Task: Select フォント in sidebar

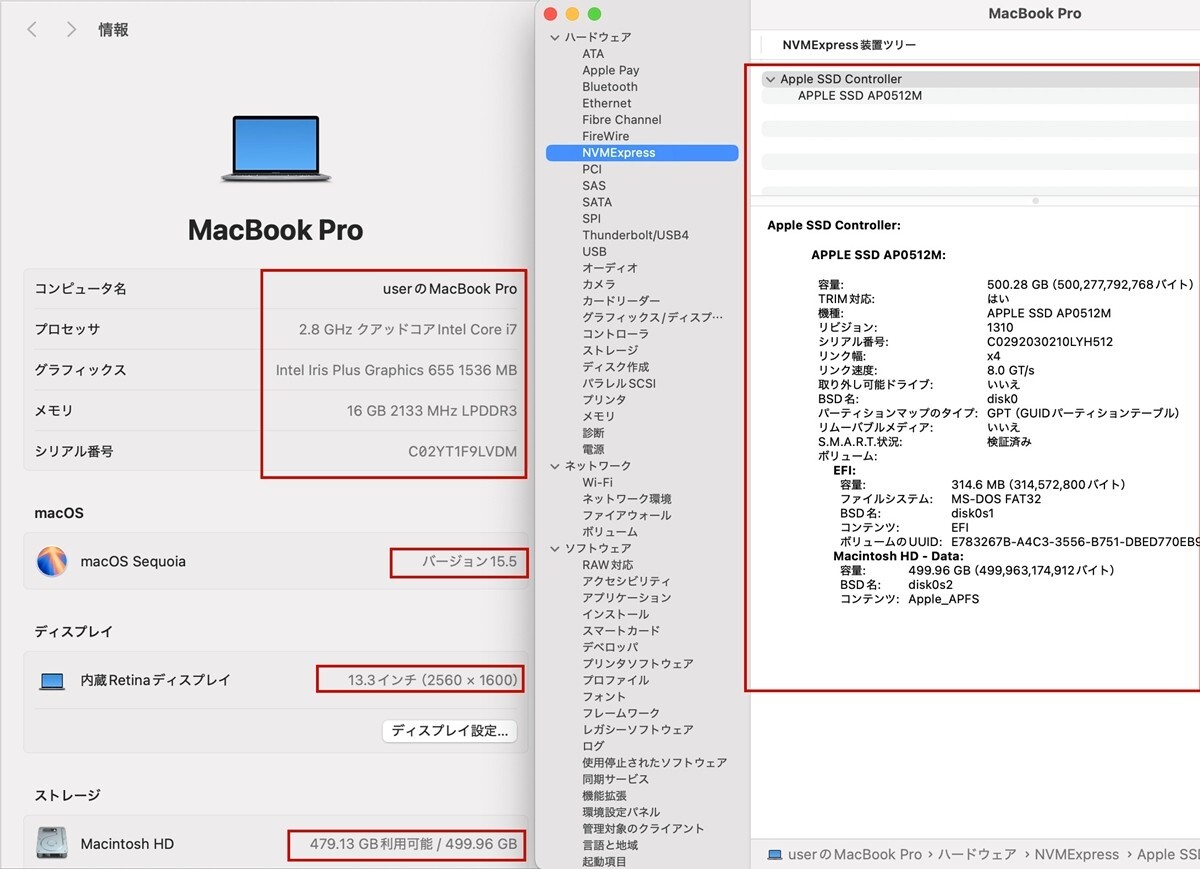Action: pyautogui.click(x=604, y=697)
